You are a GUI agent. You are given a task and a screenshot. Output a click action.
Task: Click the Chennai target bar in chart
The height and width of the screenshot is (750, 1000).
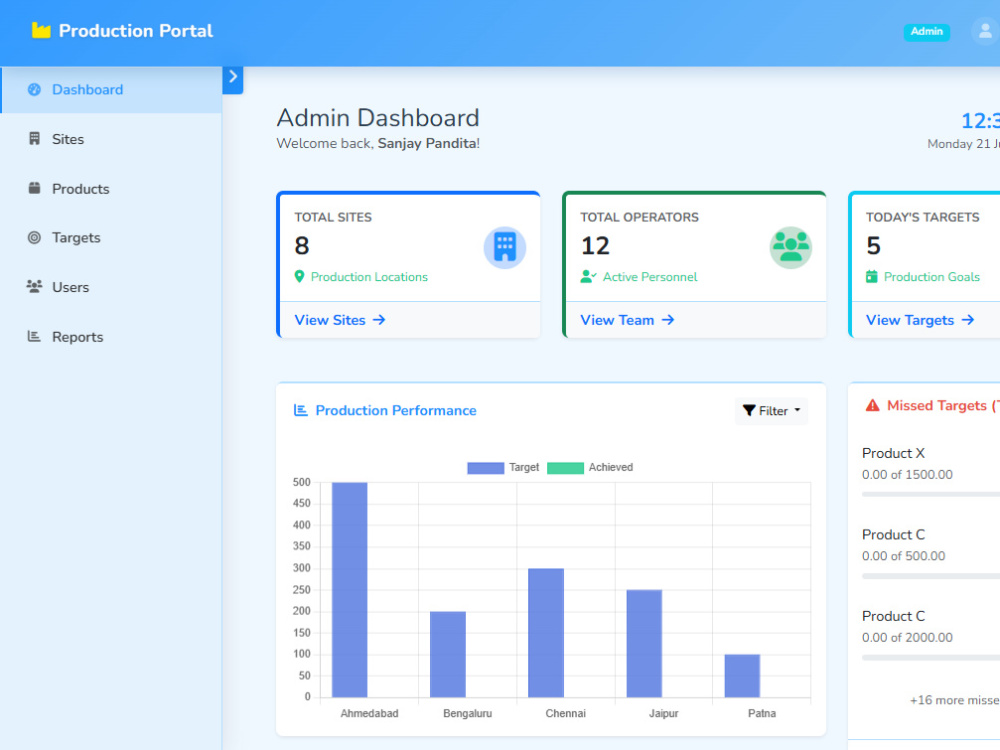click(546, 633)
